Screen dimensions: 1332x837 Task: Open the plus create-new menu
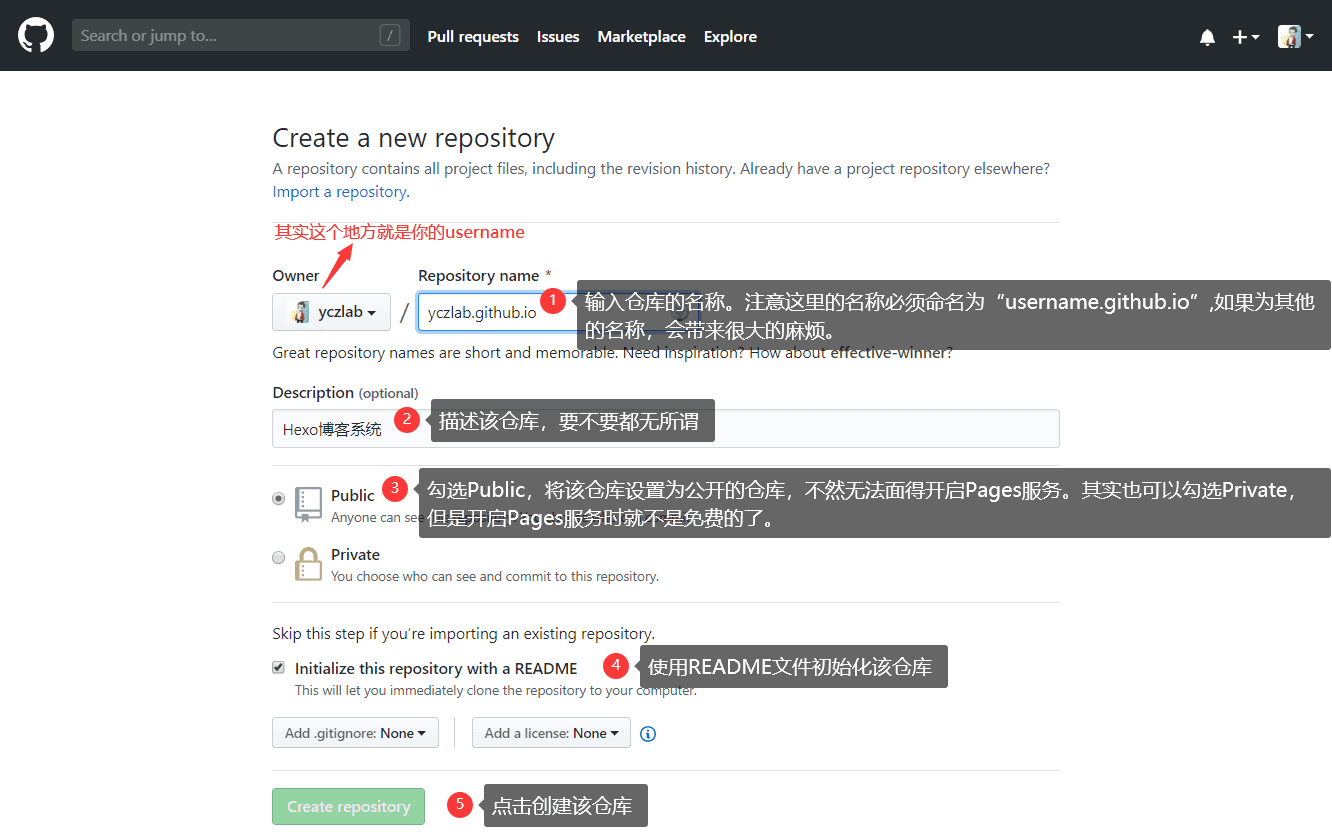[x=1245, y=37]
